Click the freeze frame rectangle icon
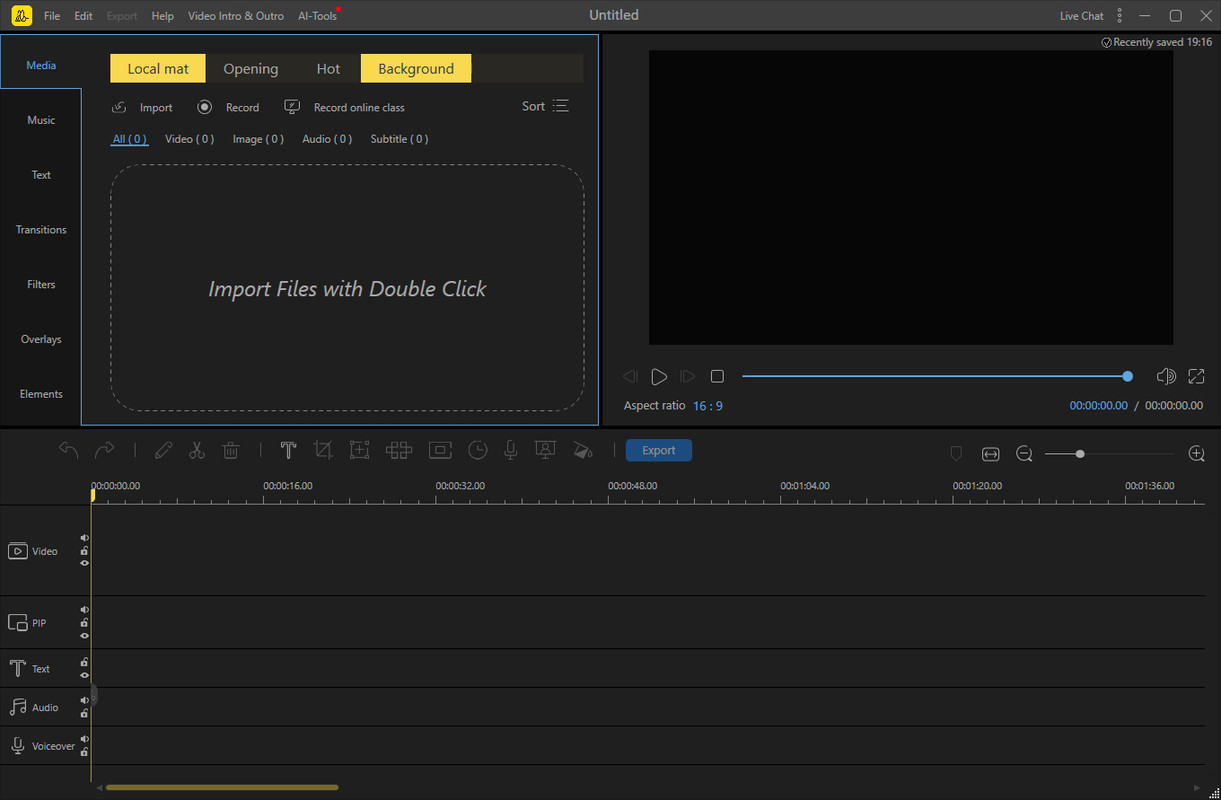The width and height of the screenshot is (1221, 800). [440, 451]
